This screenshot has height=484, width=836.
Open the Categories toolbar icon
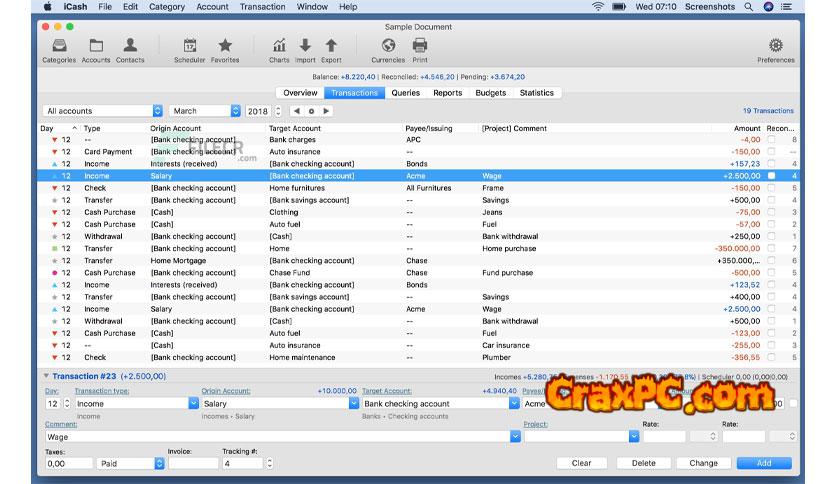tap(59, 46)
